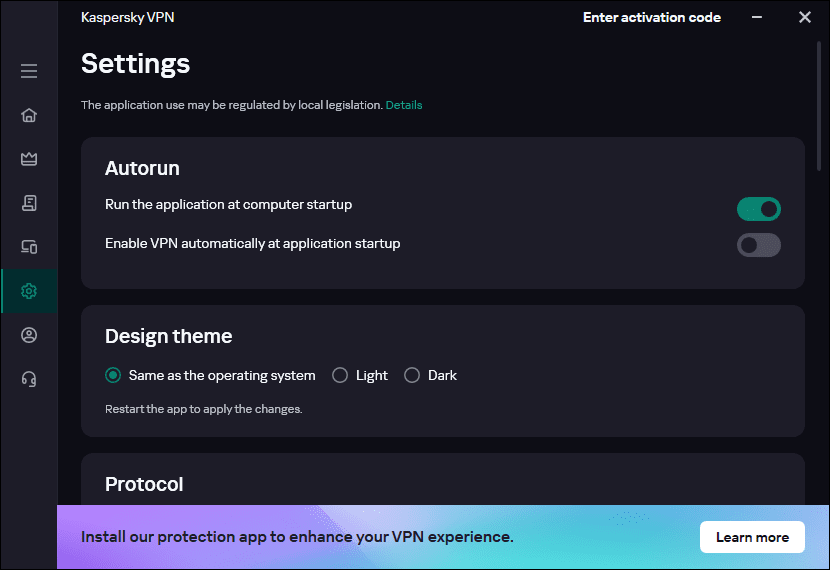Viewport: 830px width, 570px height.
Task: Open the crown premium subscription icon
Action: point(29,159)
